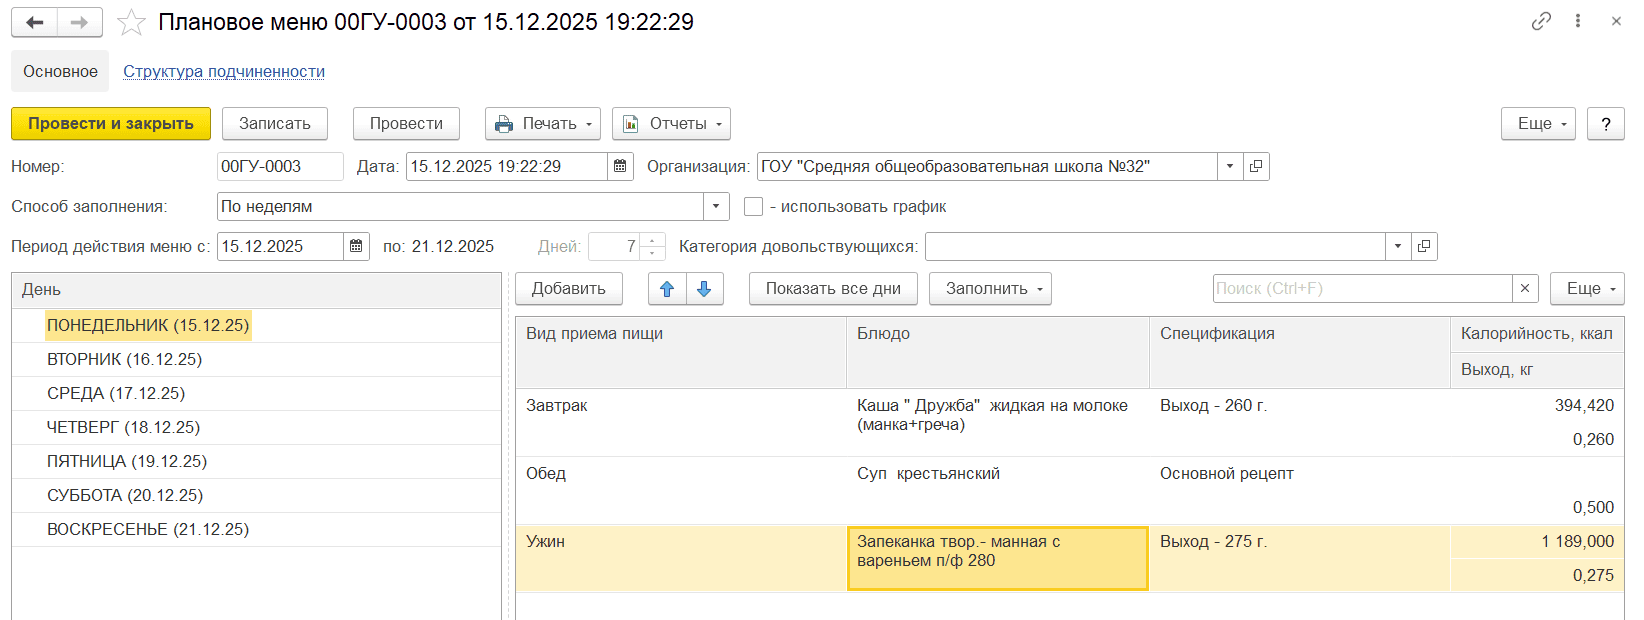
Task: Open calendar for menu period start date
Action: 356,247
